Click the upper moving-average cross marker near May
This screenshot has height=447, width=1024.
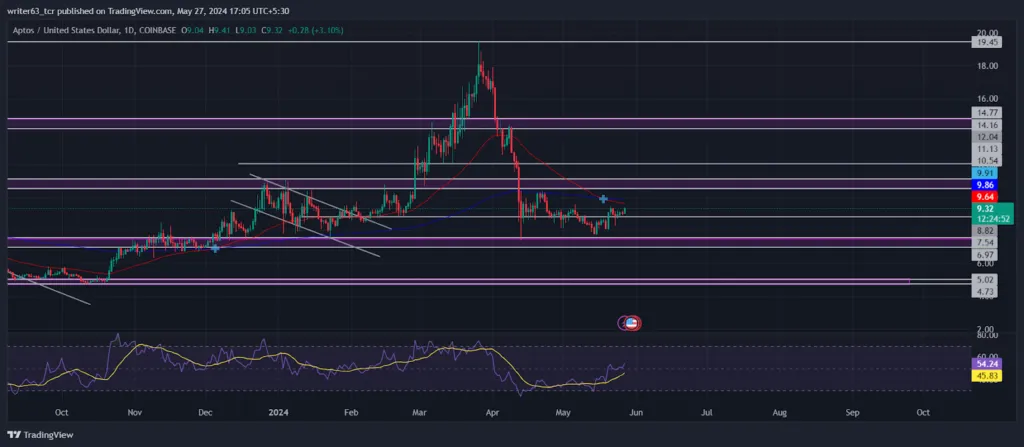pos(603,199)
